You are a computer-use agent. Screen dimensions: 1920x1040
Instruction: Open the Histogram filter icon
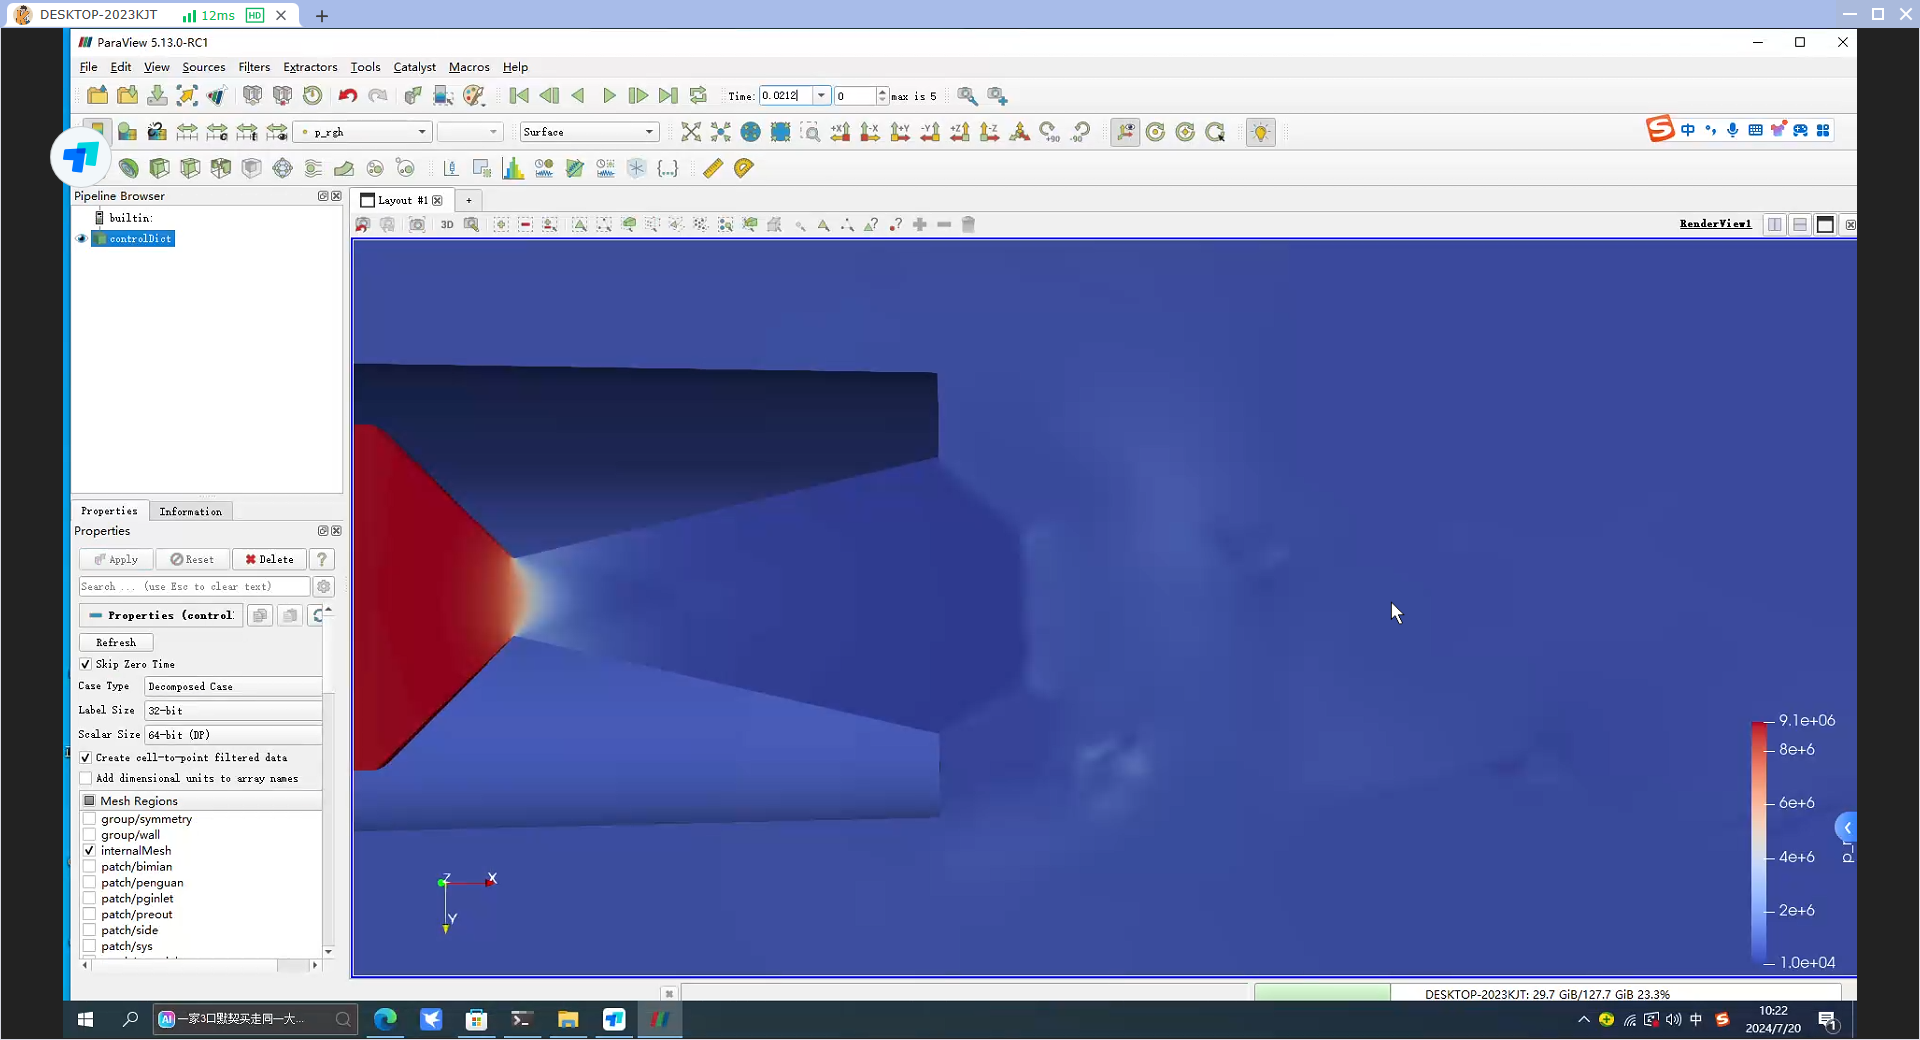coord(513,168)
